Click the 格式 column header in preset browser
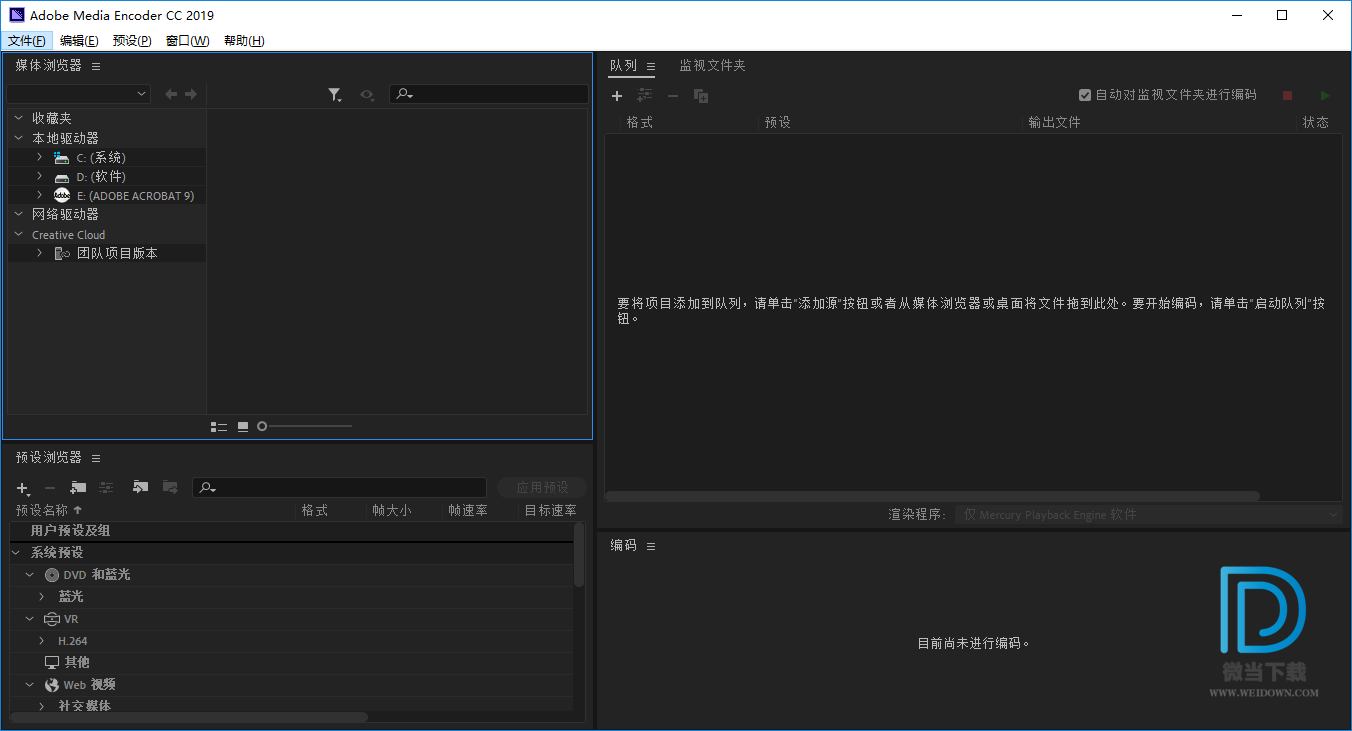This screenshot has width=1352, height=731. point(315,510)
